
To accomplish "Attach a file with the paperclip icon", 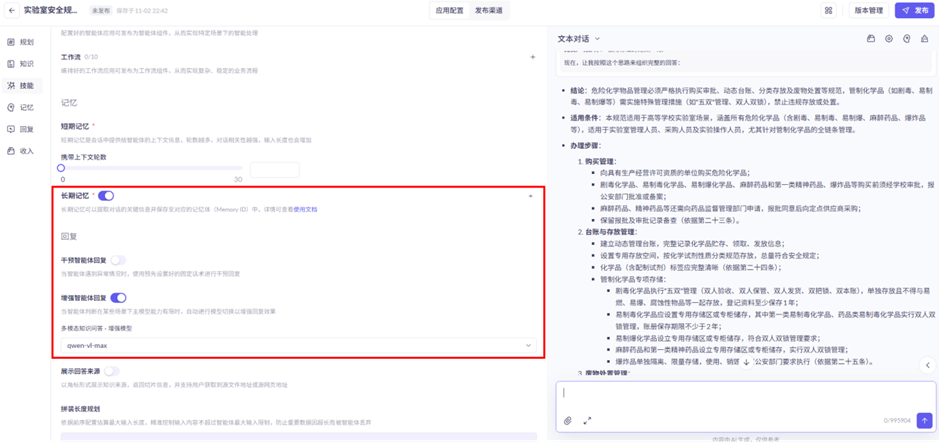I will pyautogui.click(x=568, y=420).
